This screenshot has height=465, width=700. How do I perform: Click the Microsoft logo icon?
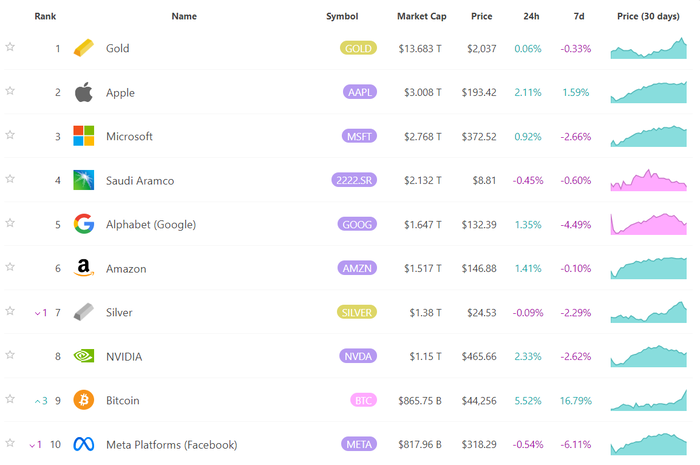(83, 136)
